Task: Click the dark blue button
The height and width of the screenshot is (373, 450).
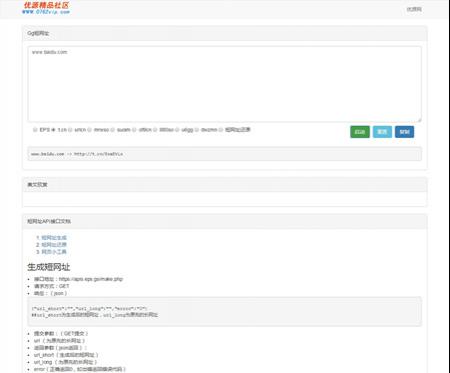Action: coord(405,132)
